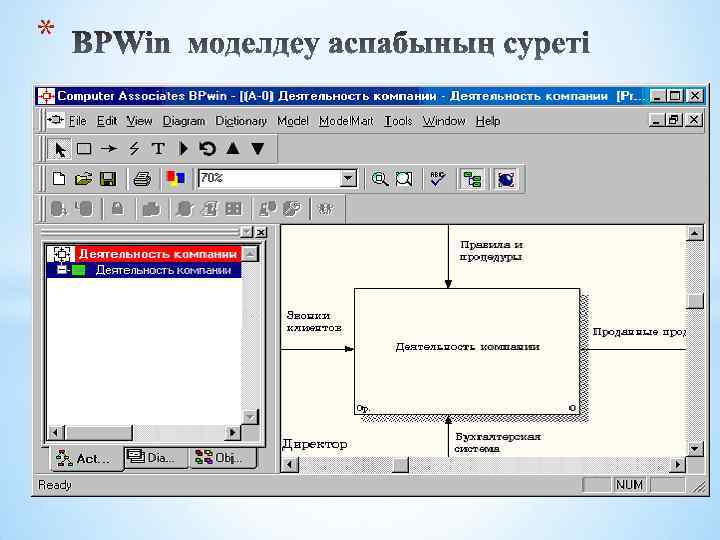Click the diagram vertical scrollbar thumb
Screen dimensions: 720x540
click(x=695, y=301)
